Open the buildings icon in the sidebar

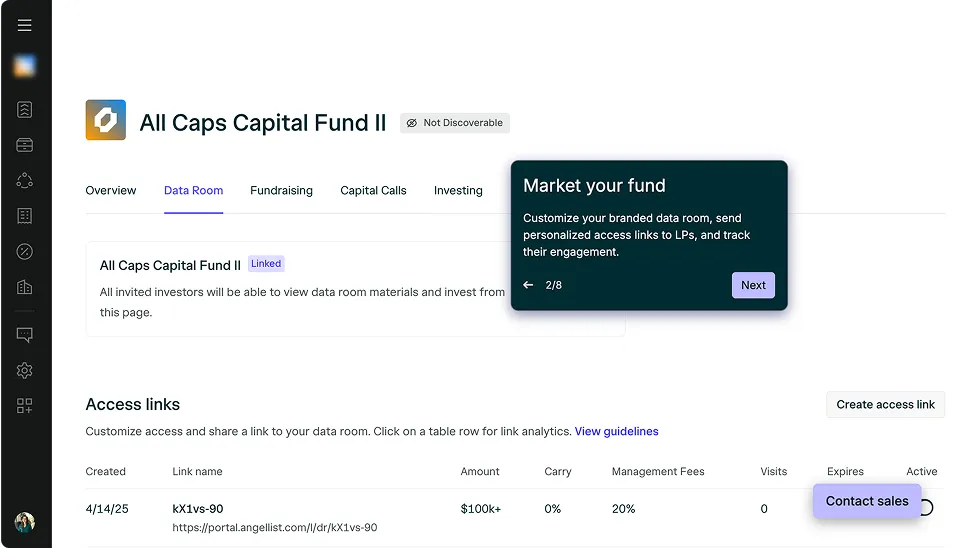tap(25, 287)
